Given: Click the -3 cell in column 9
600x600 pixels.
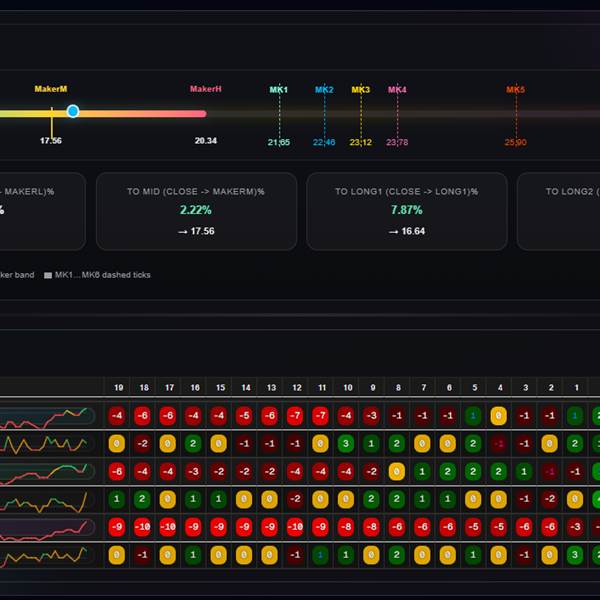Looking at the screenshot, I should click(371, 416).
